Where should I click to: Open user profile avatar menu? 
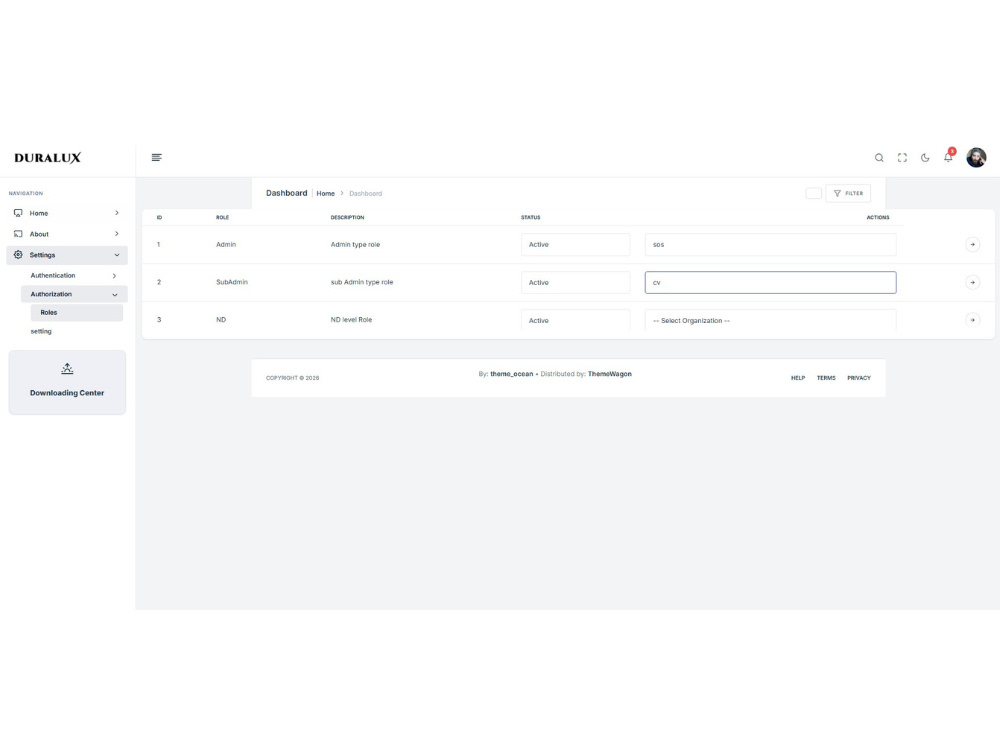976,158
